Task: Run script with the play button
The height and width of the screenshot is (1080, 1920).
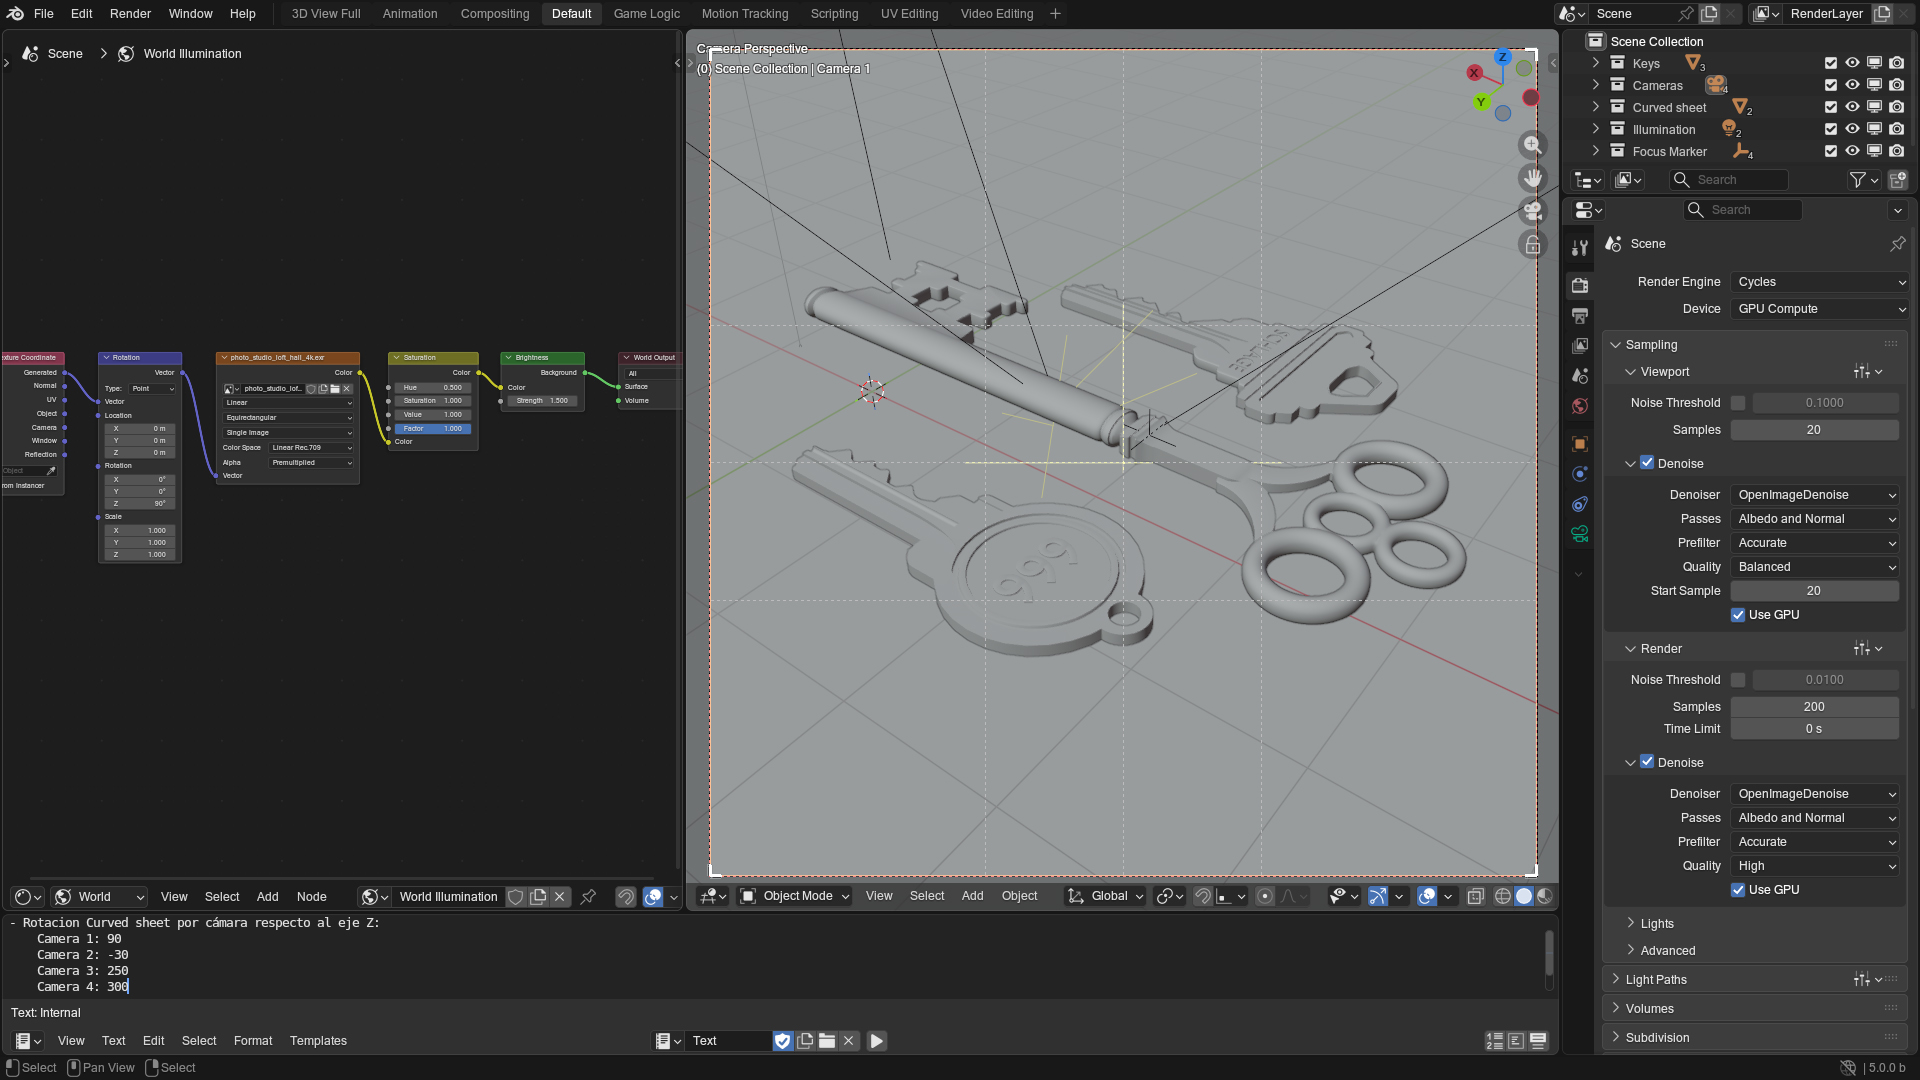Action: click(x=876, y=1041)
